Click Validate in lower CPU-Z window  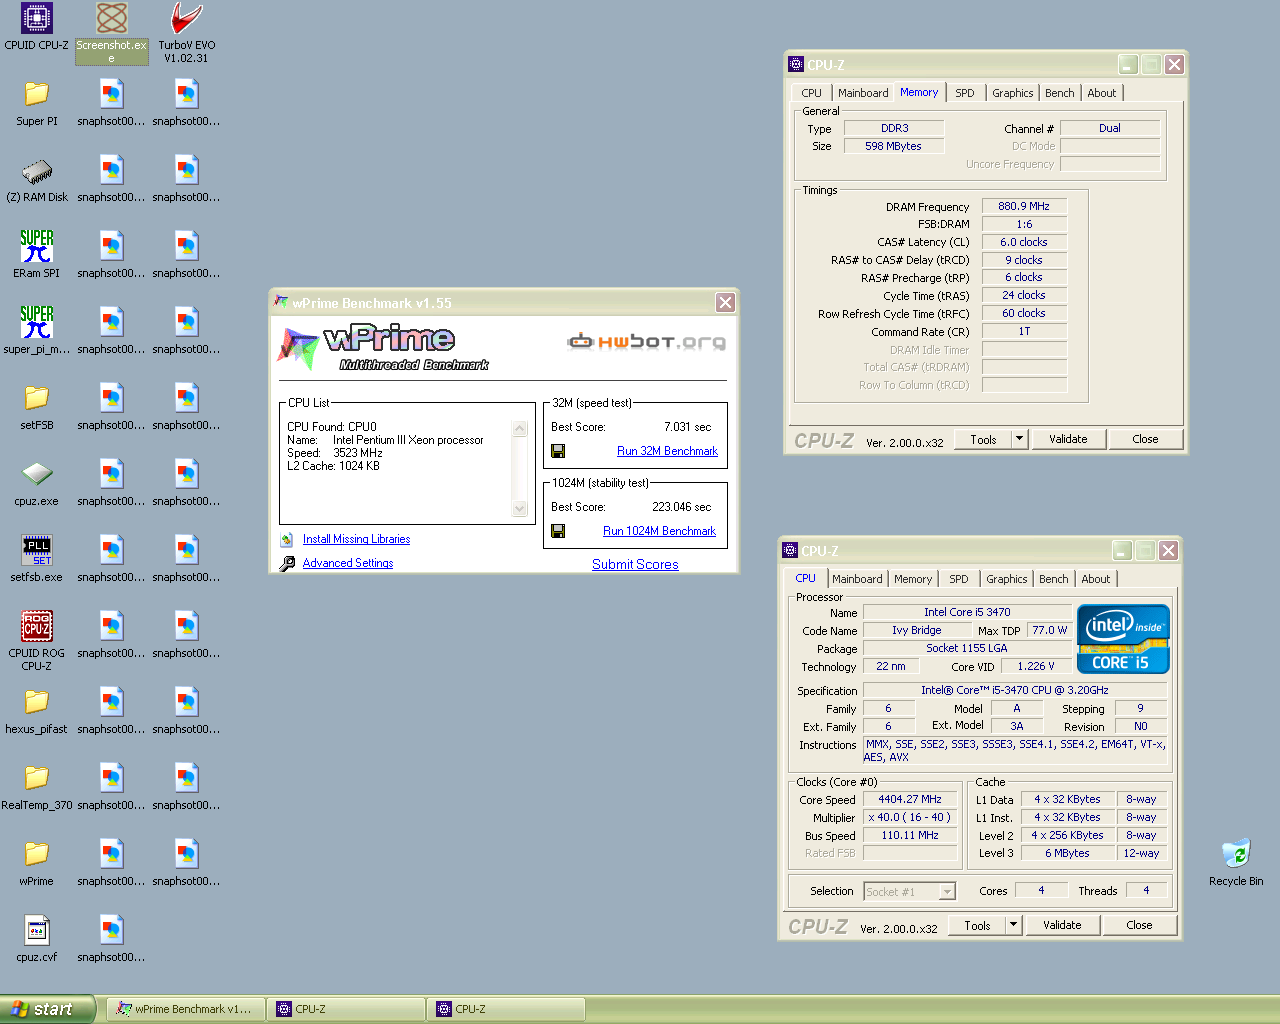click(x=1062, y=925)
